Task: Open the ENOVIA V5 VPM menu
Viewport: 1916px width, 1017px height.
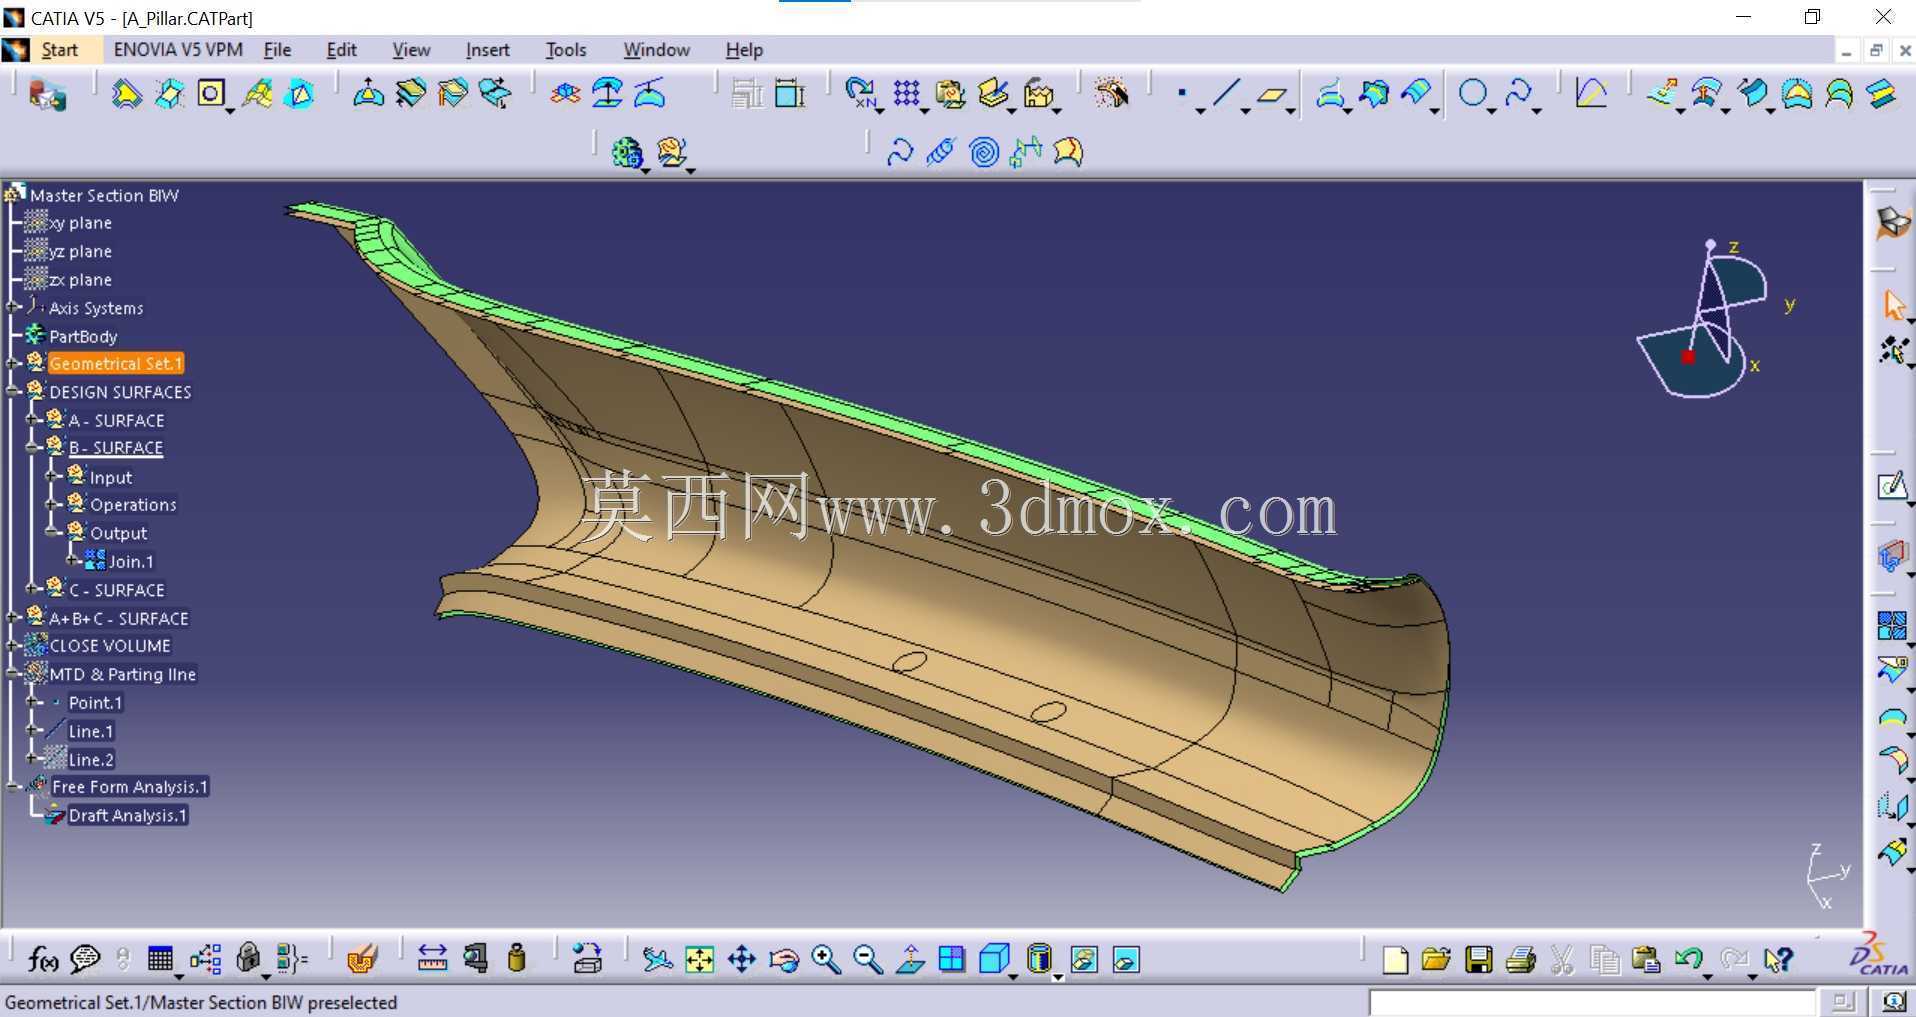Action: [x=178, y=50]
